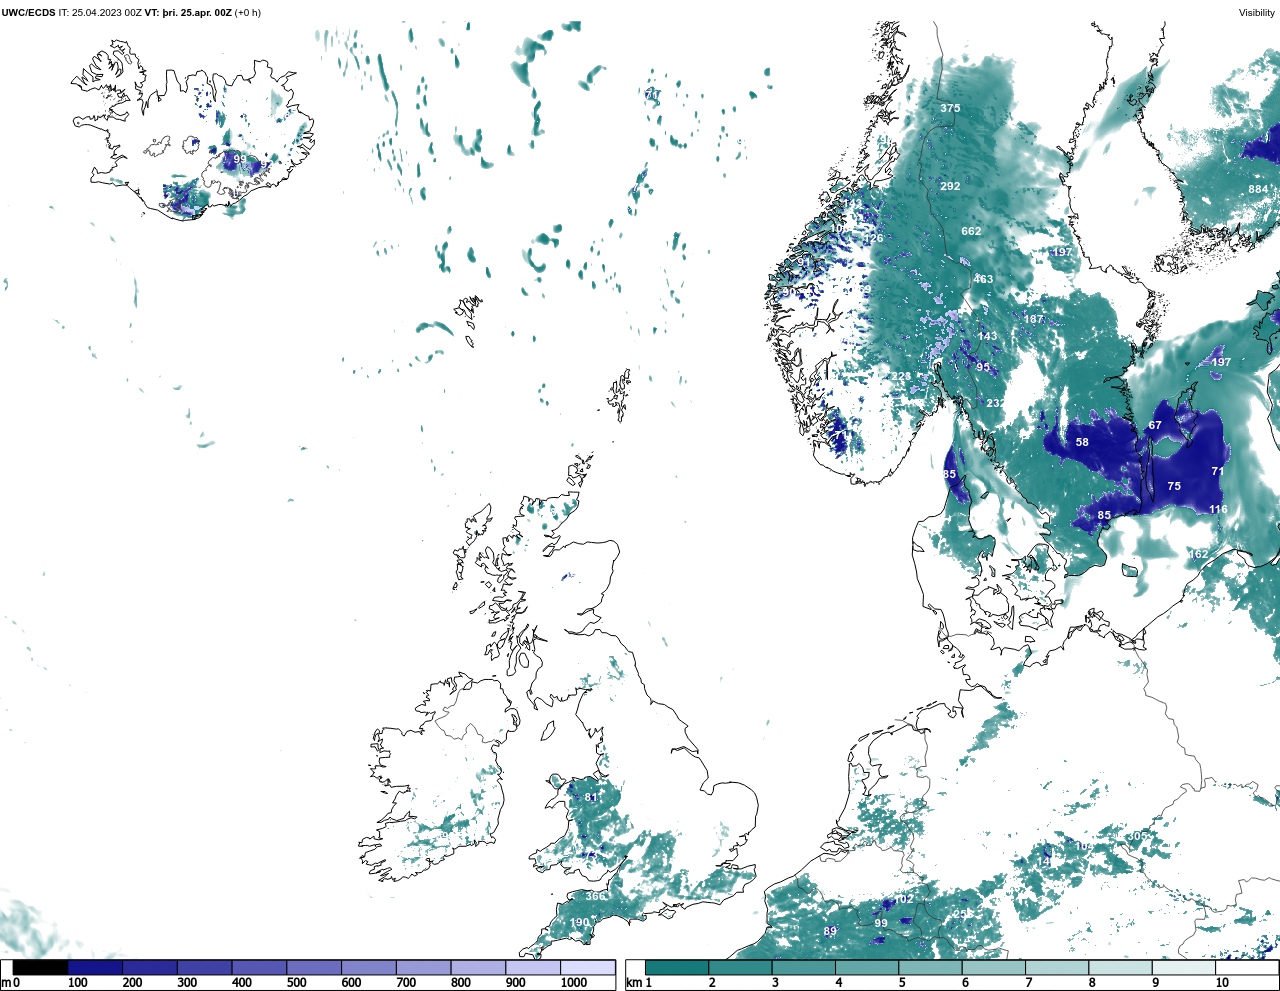Click the 162 value near the Polish coast

(1198, 554)
